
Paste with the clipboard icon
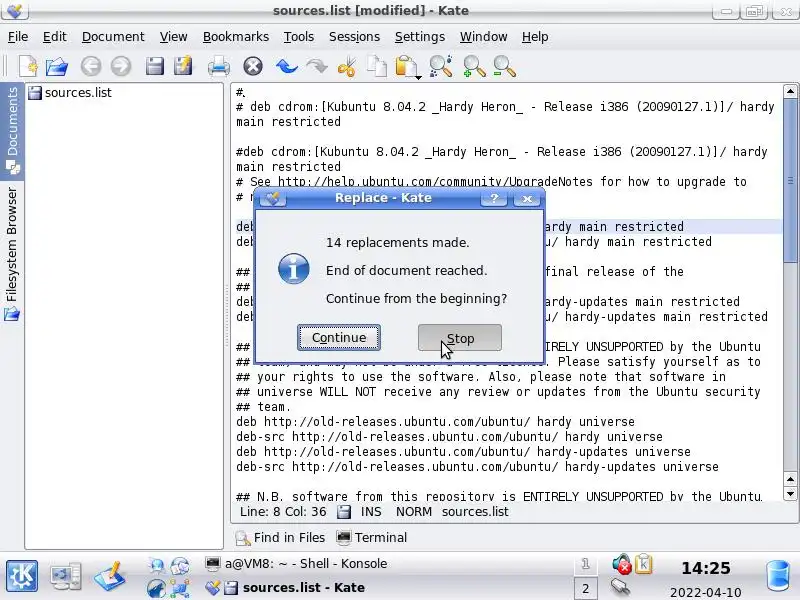pos(406,66)
